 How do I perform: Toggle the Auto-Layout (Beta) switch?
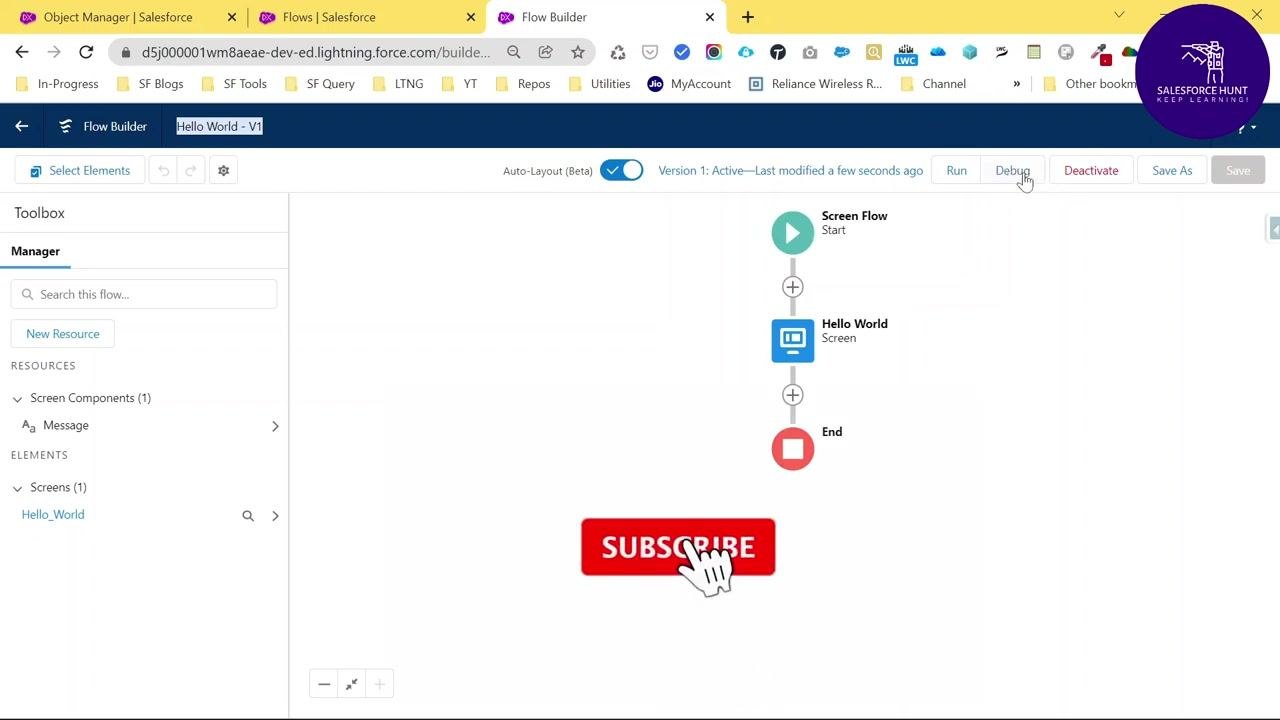(x=621, y=170)
